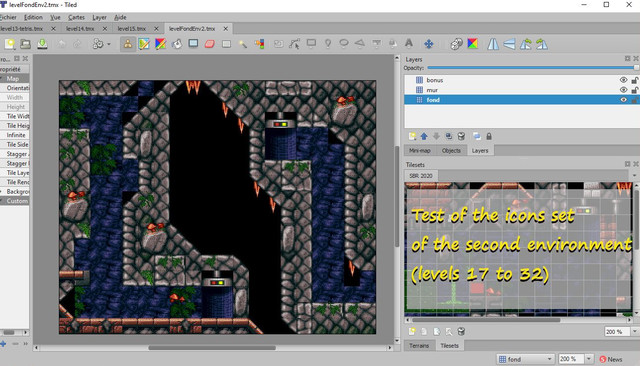
Task: Select the Magic Wand tool
Action: coord(243,44)
